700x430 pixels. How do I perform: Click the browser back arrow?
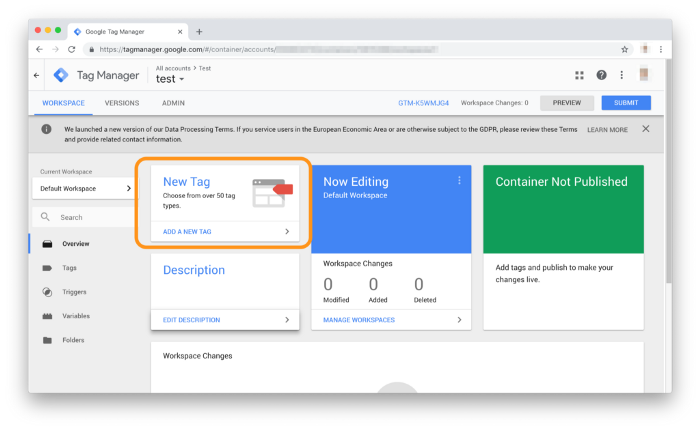[x=39, y=50]
